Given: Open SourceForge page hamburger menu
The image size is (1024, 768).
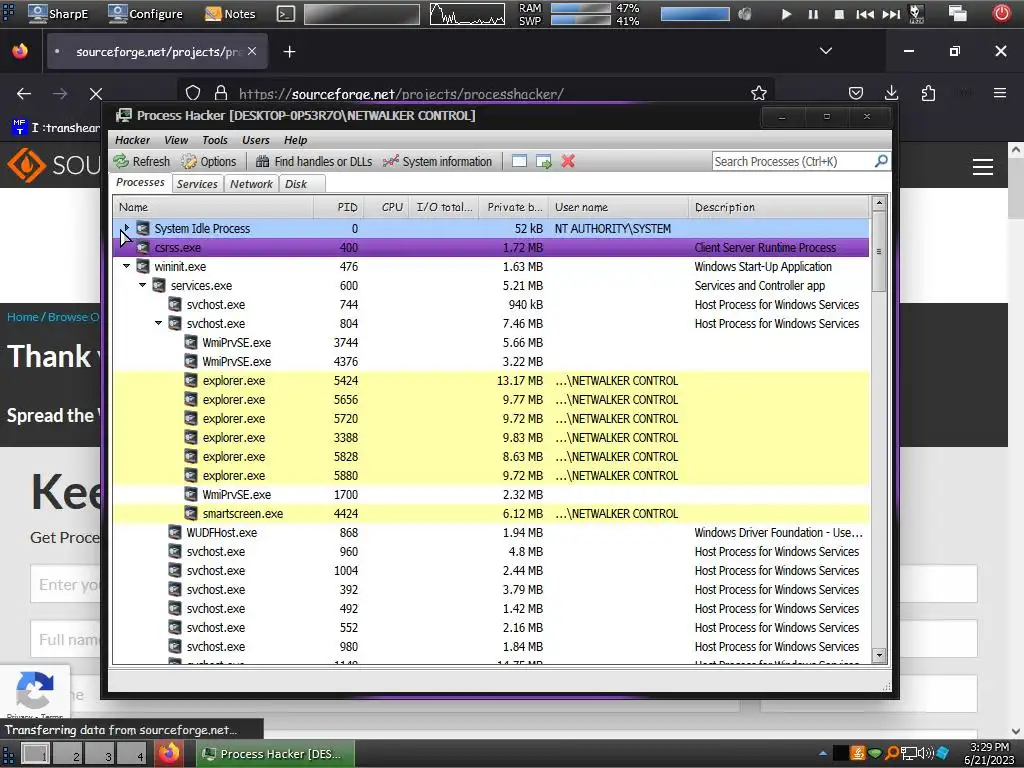Looking at the screenshot, I should (x=982, y=167).
